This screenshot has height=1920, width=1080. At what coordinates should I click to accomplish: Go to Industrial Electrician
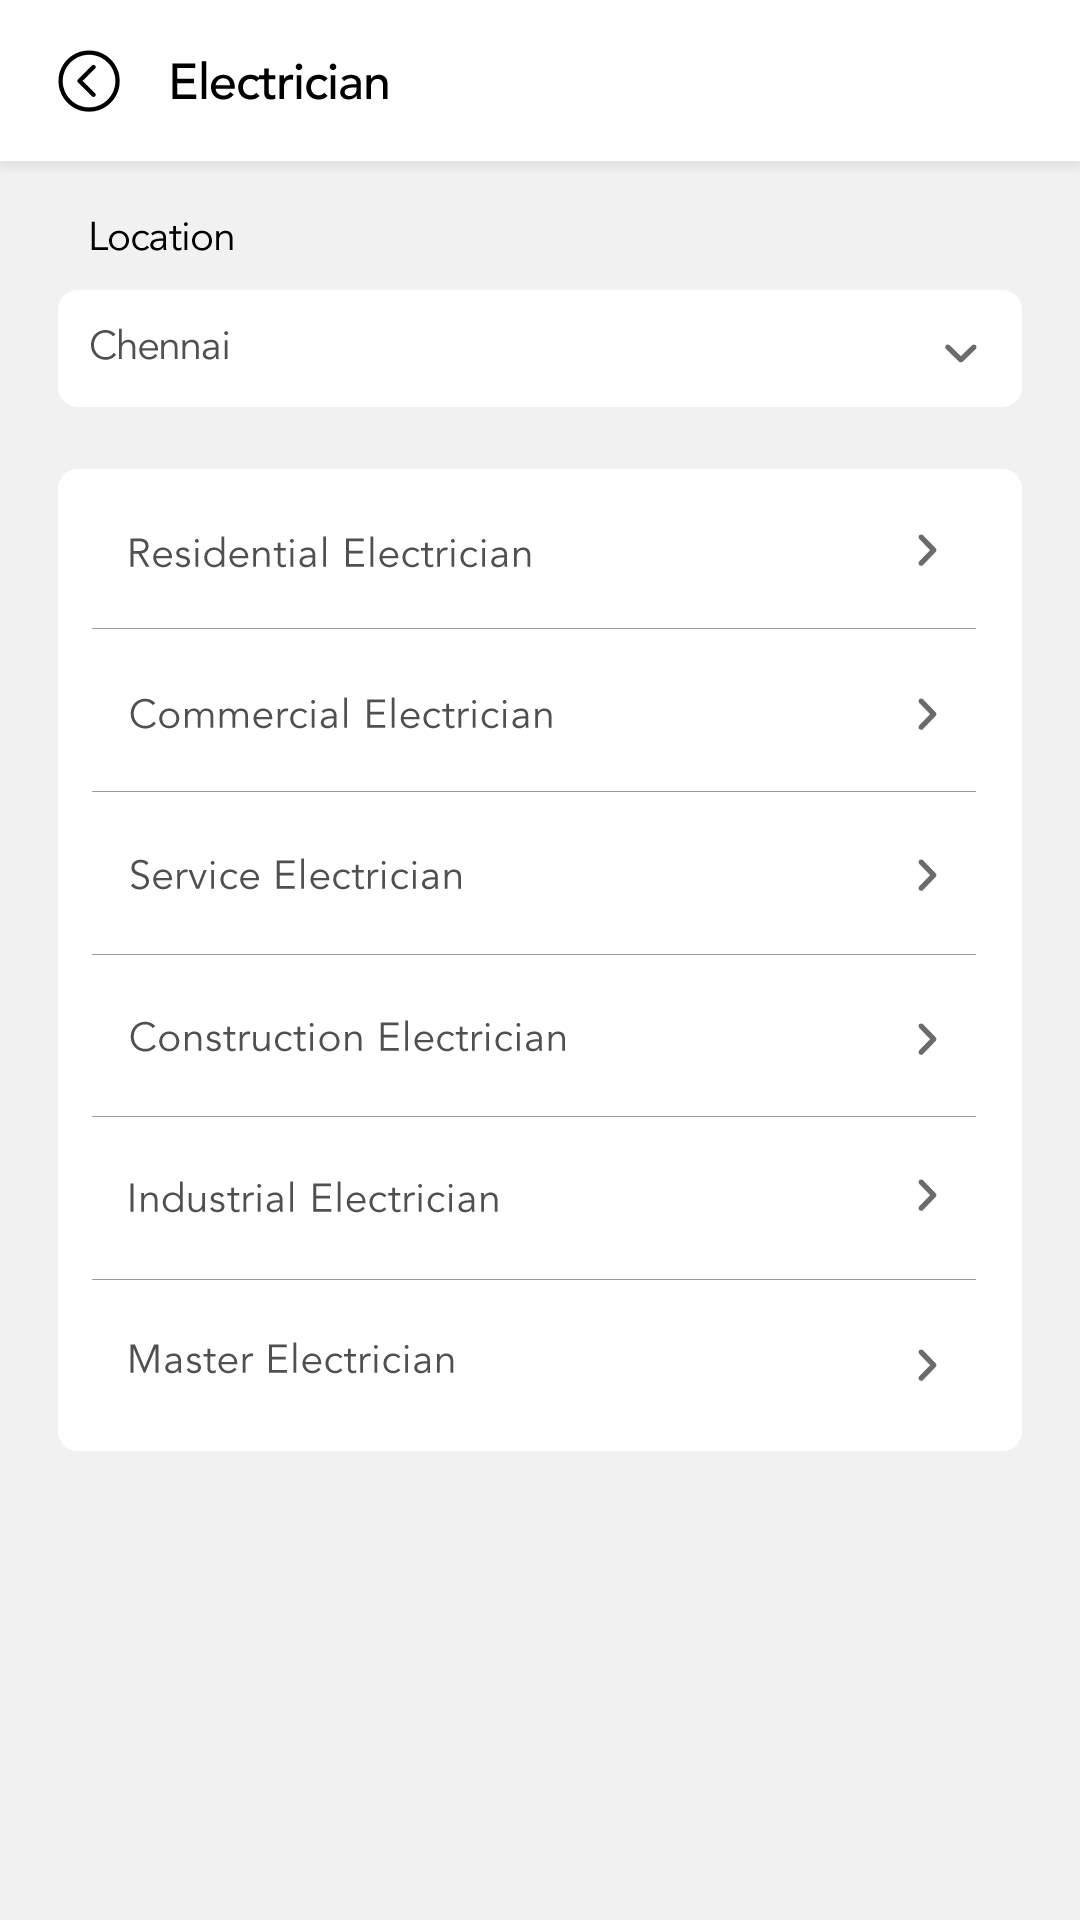pos(313,1199)
